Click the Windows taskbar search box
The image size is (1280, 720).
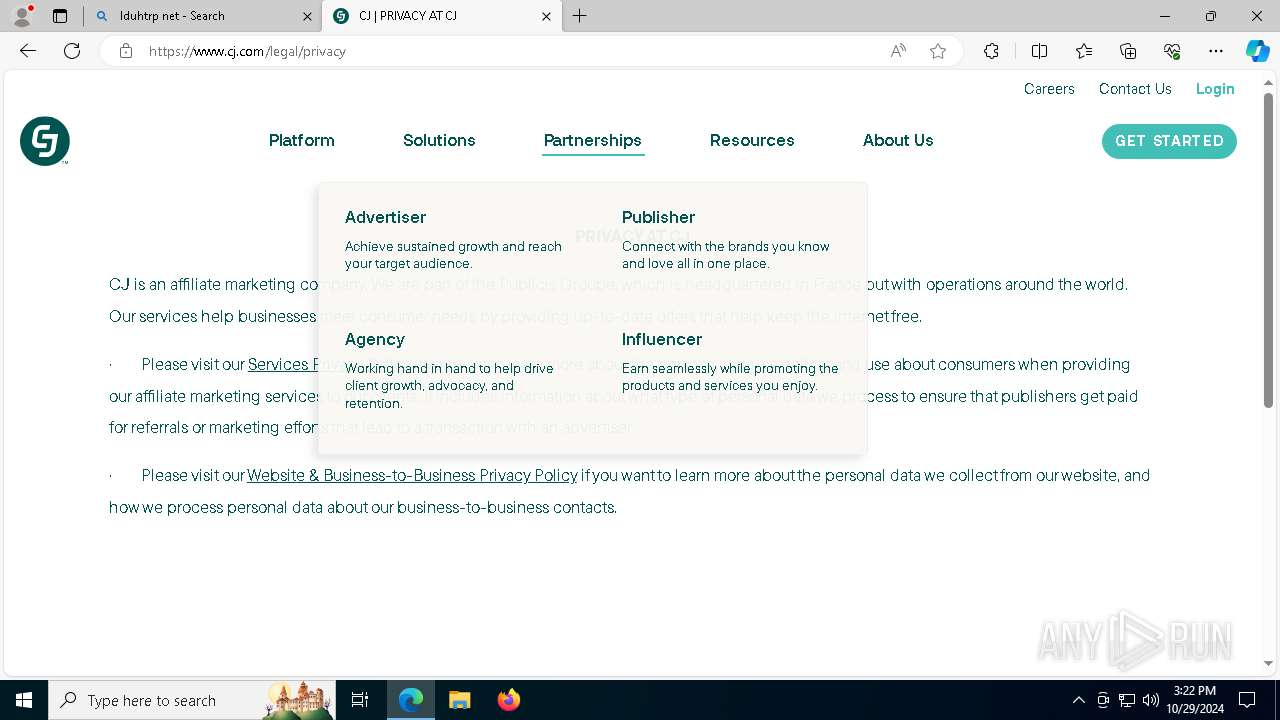(192, 700)
